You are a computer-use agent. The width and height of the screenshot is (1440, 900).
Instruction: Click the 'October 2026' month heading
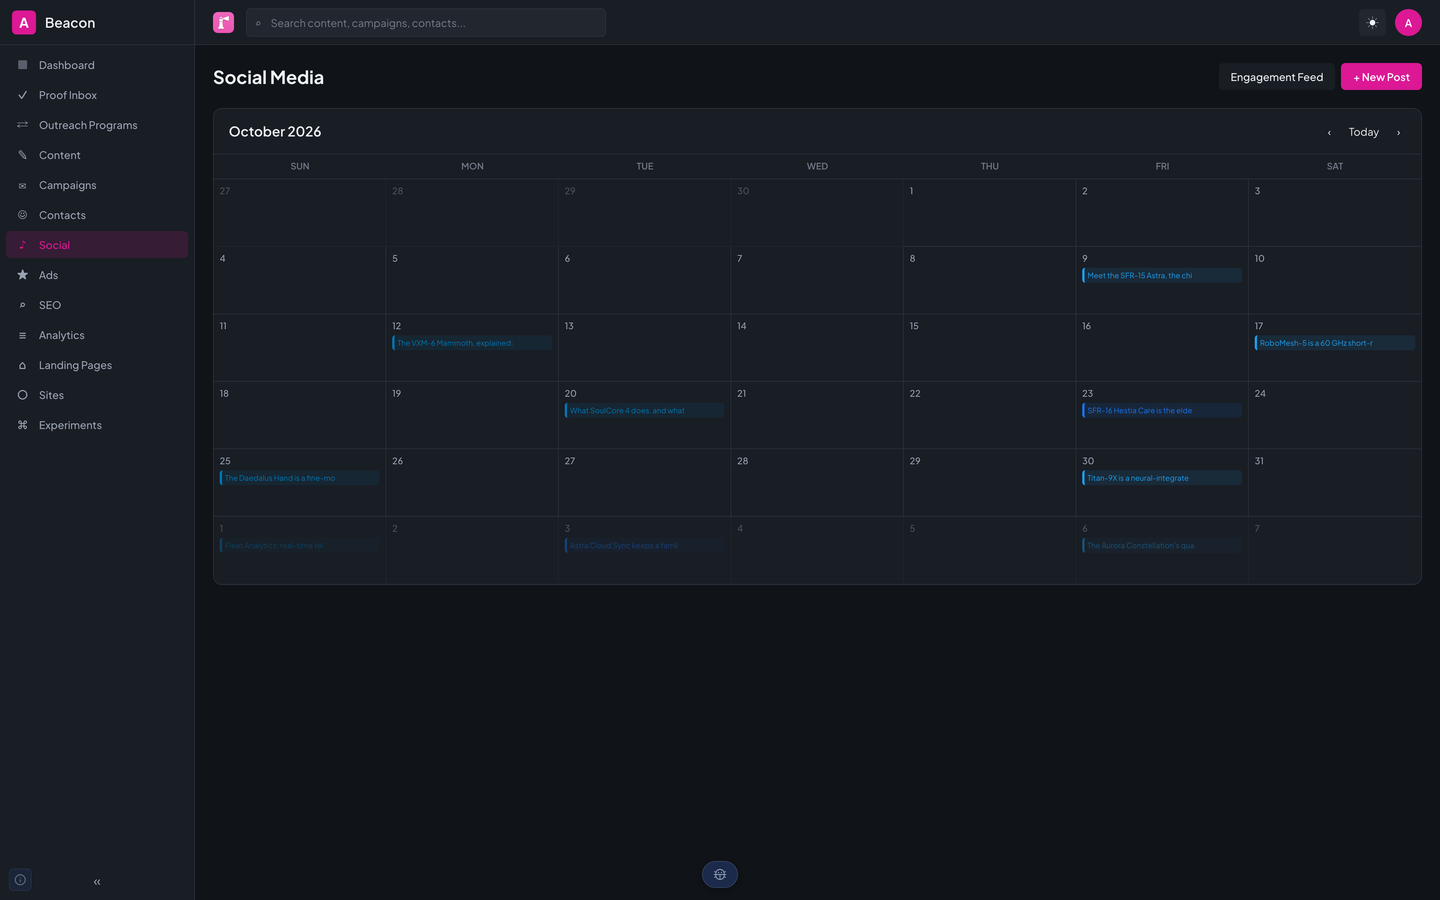[275, 132]
